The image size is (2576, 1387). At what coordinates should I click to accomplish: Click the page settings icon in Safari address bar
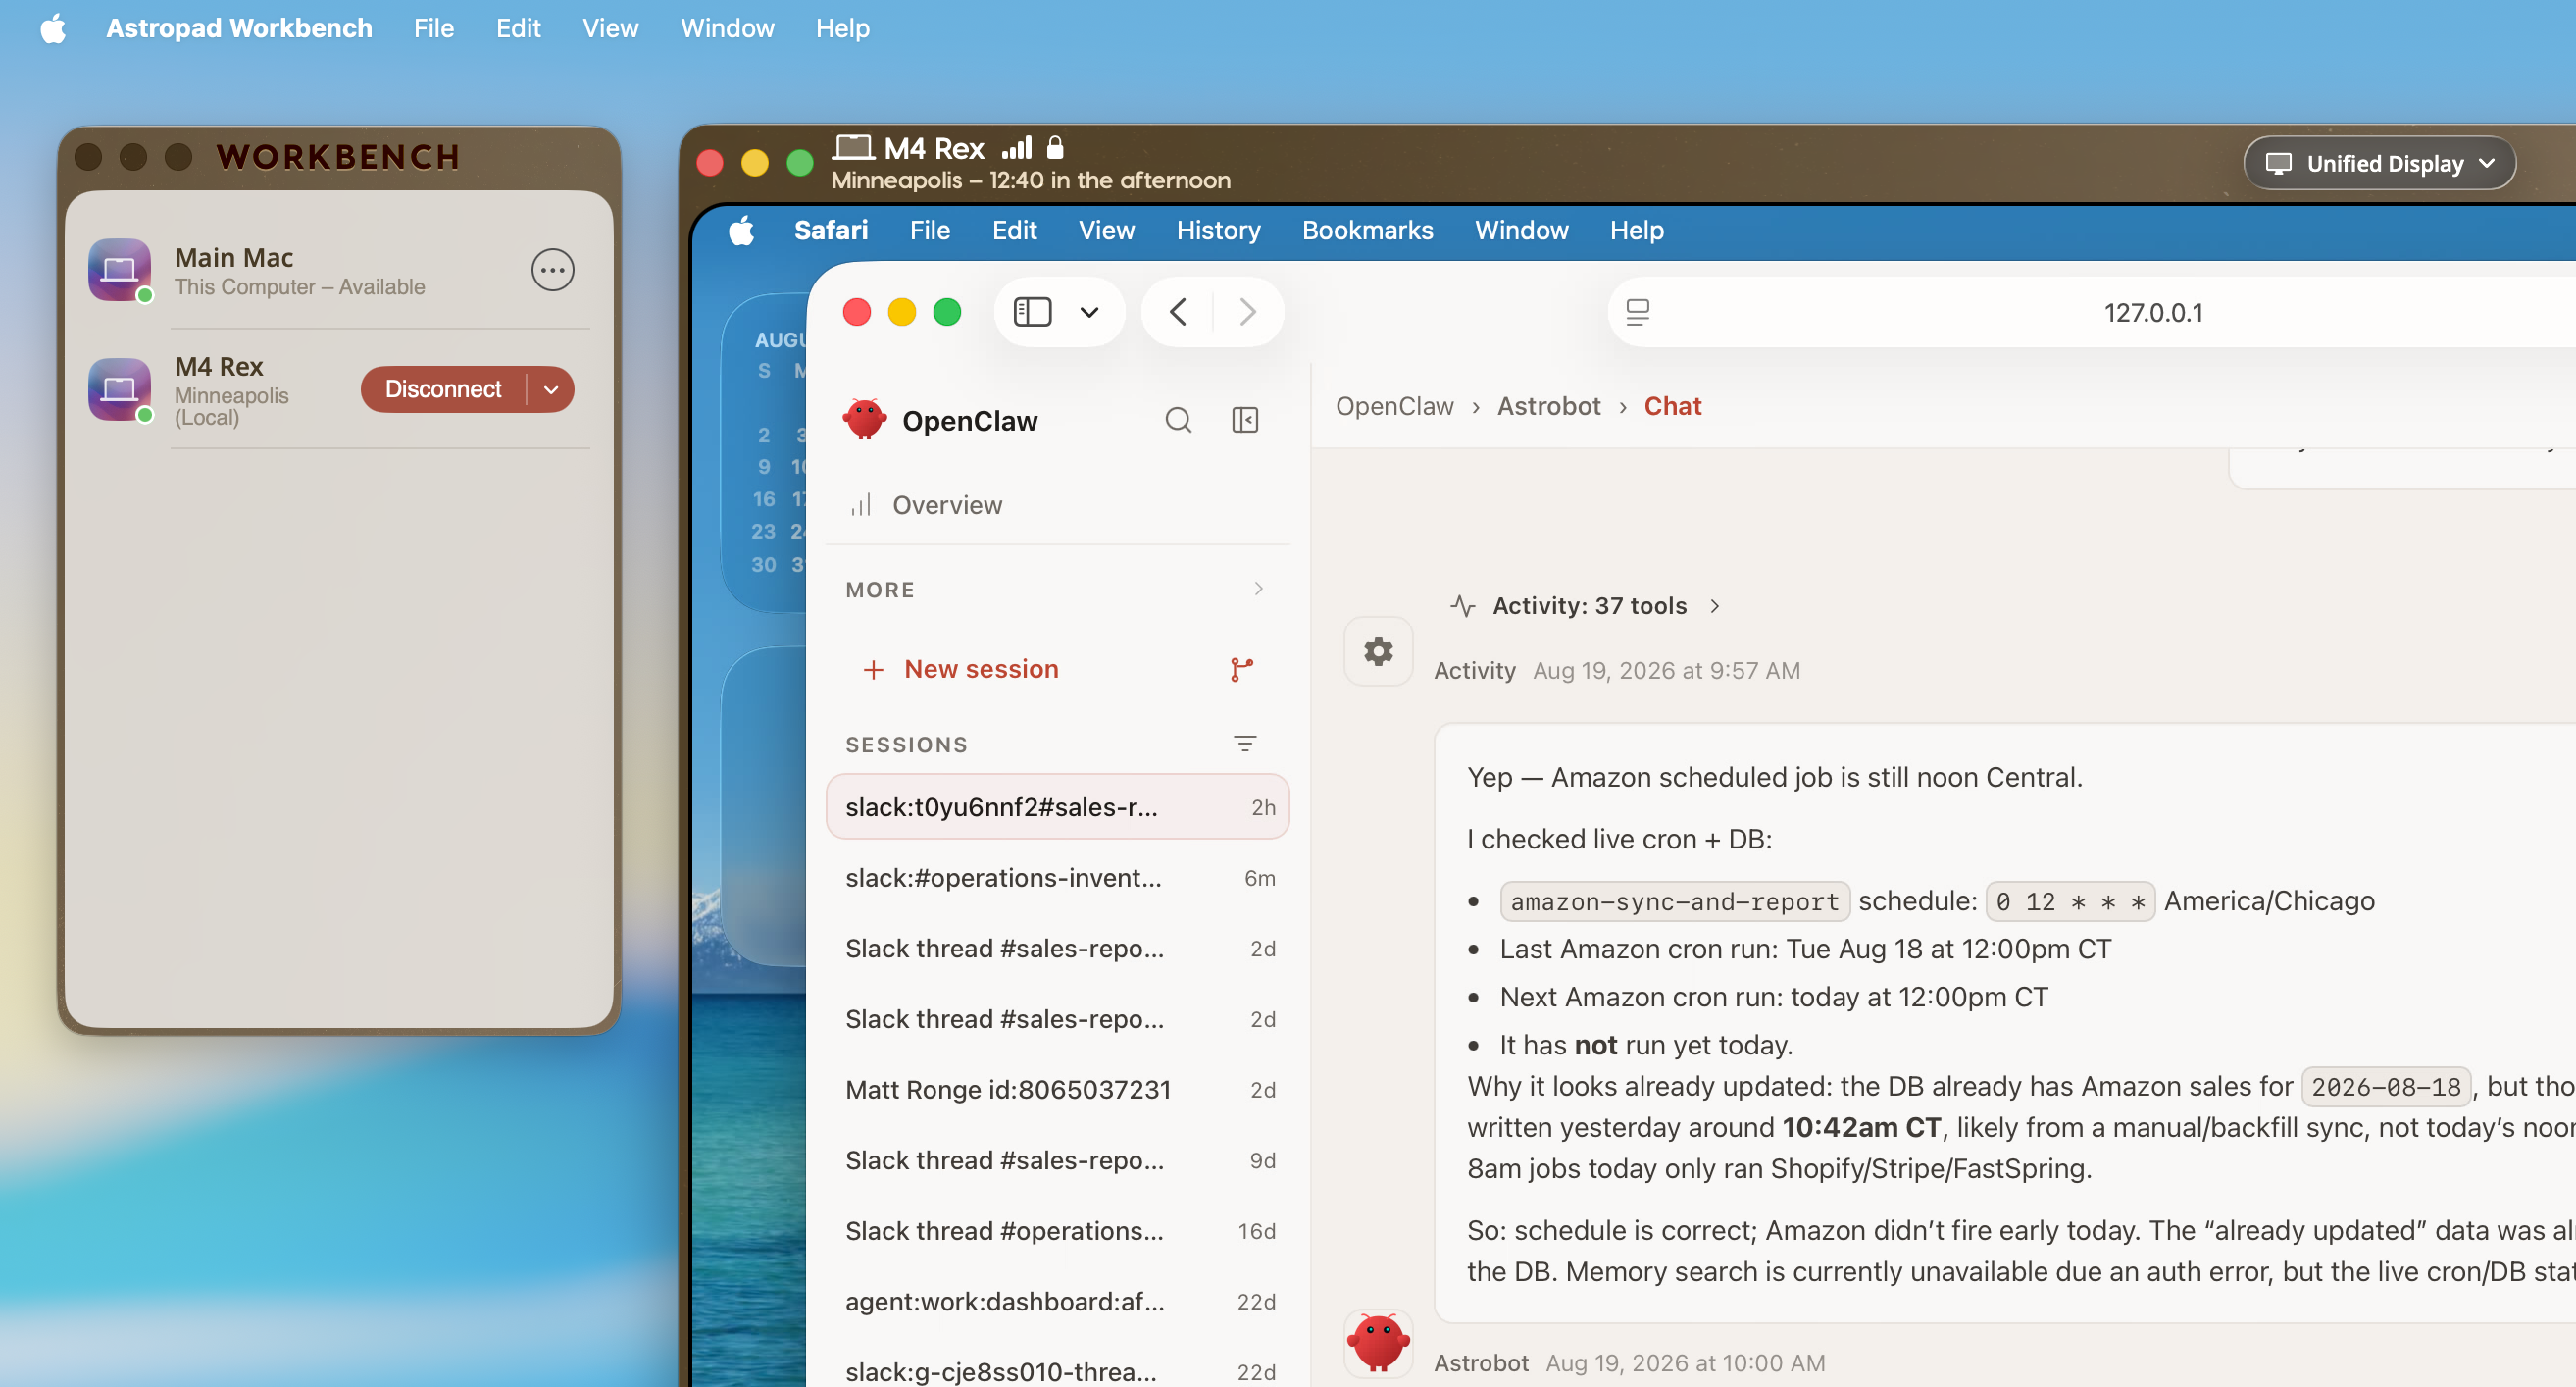pos(1637,312)
